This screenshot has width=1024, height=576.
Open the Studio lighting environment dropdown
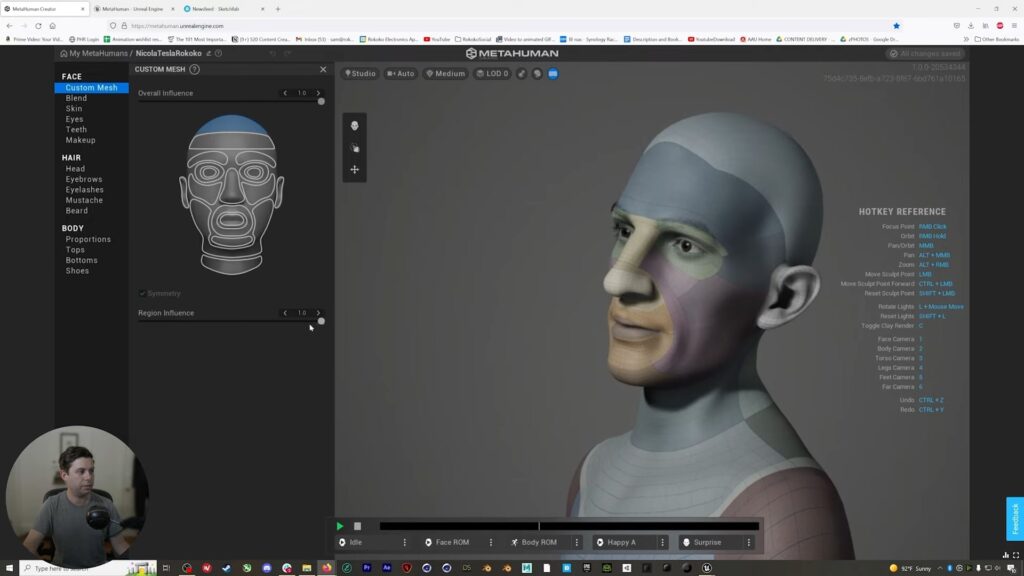pos(360,73)
